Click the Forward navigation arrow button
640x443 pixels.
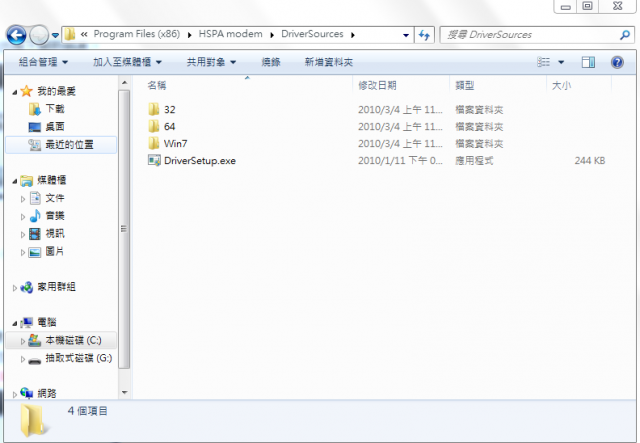pos(39,36)
